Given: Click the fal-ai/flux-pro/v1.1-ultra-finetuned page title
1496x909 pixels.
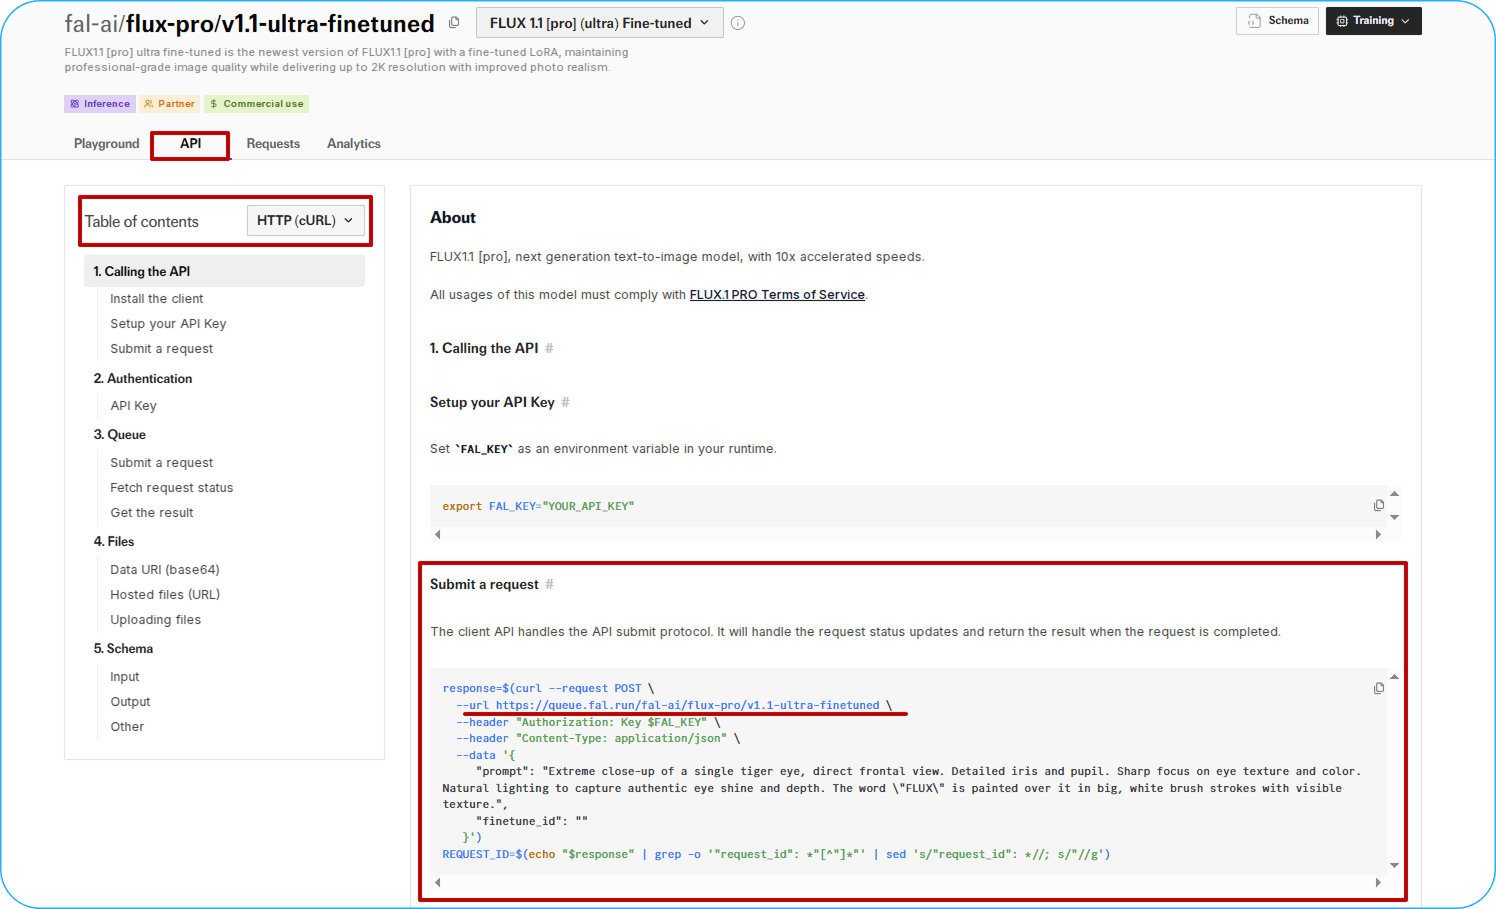Looking at the screenshot, I should [250, 23].
